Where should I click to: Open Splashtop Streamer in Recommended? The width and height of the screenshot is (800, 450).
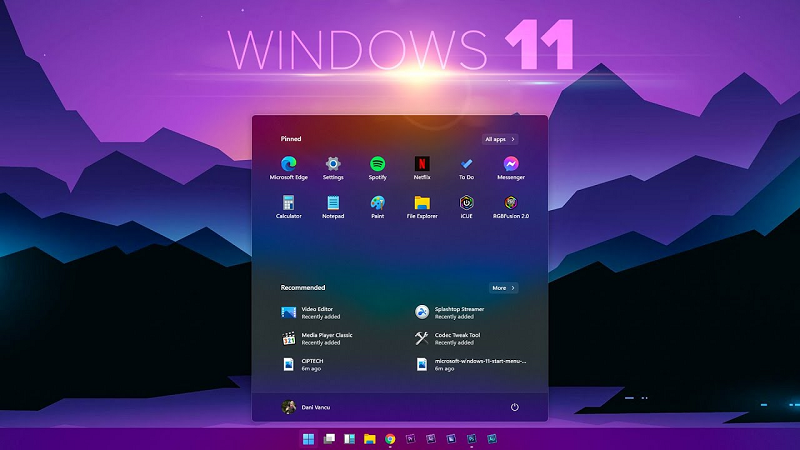click(449, 313)
